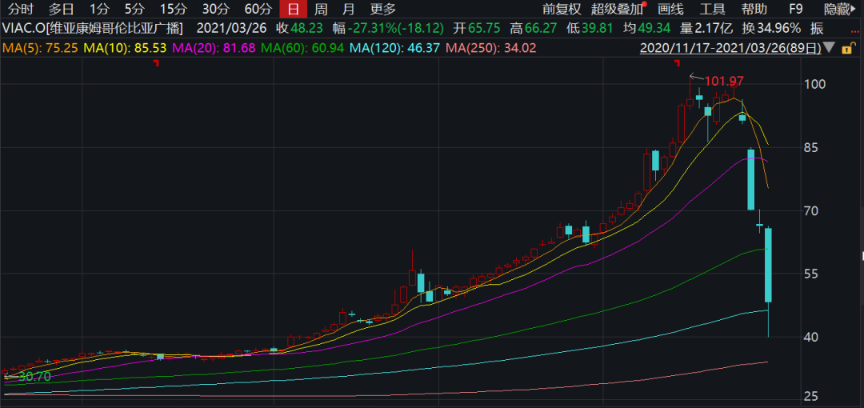Toggle the MA(250) moving average indicator
Screen dimensions: 864x408
pyautogui.click(x=490, y=47)
